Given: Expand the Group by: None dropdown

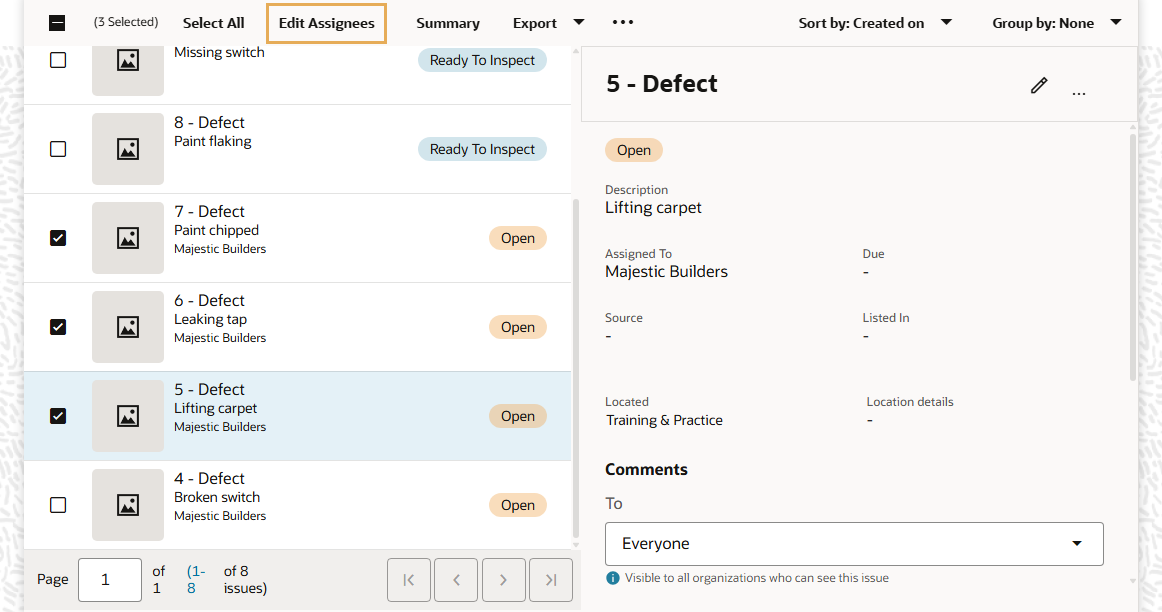Looking at the screenshot, I should 1056,23.
